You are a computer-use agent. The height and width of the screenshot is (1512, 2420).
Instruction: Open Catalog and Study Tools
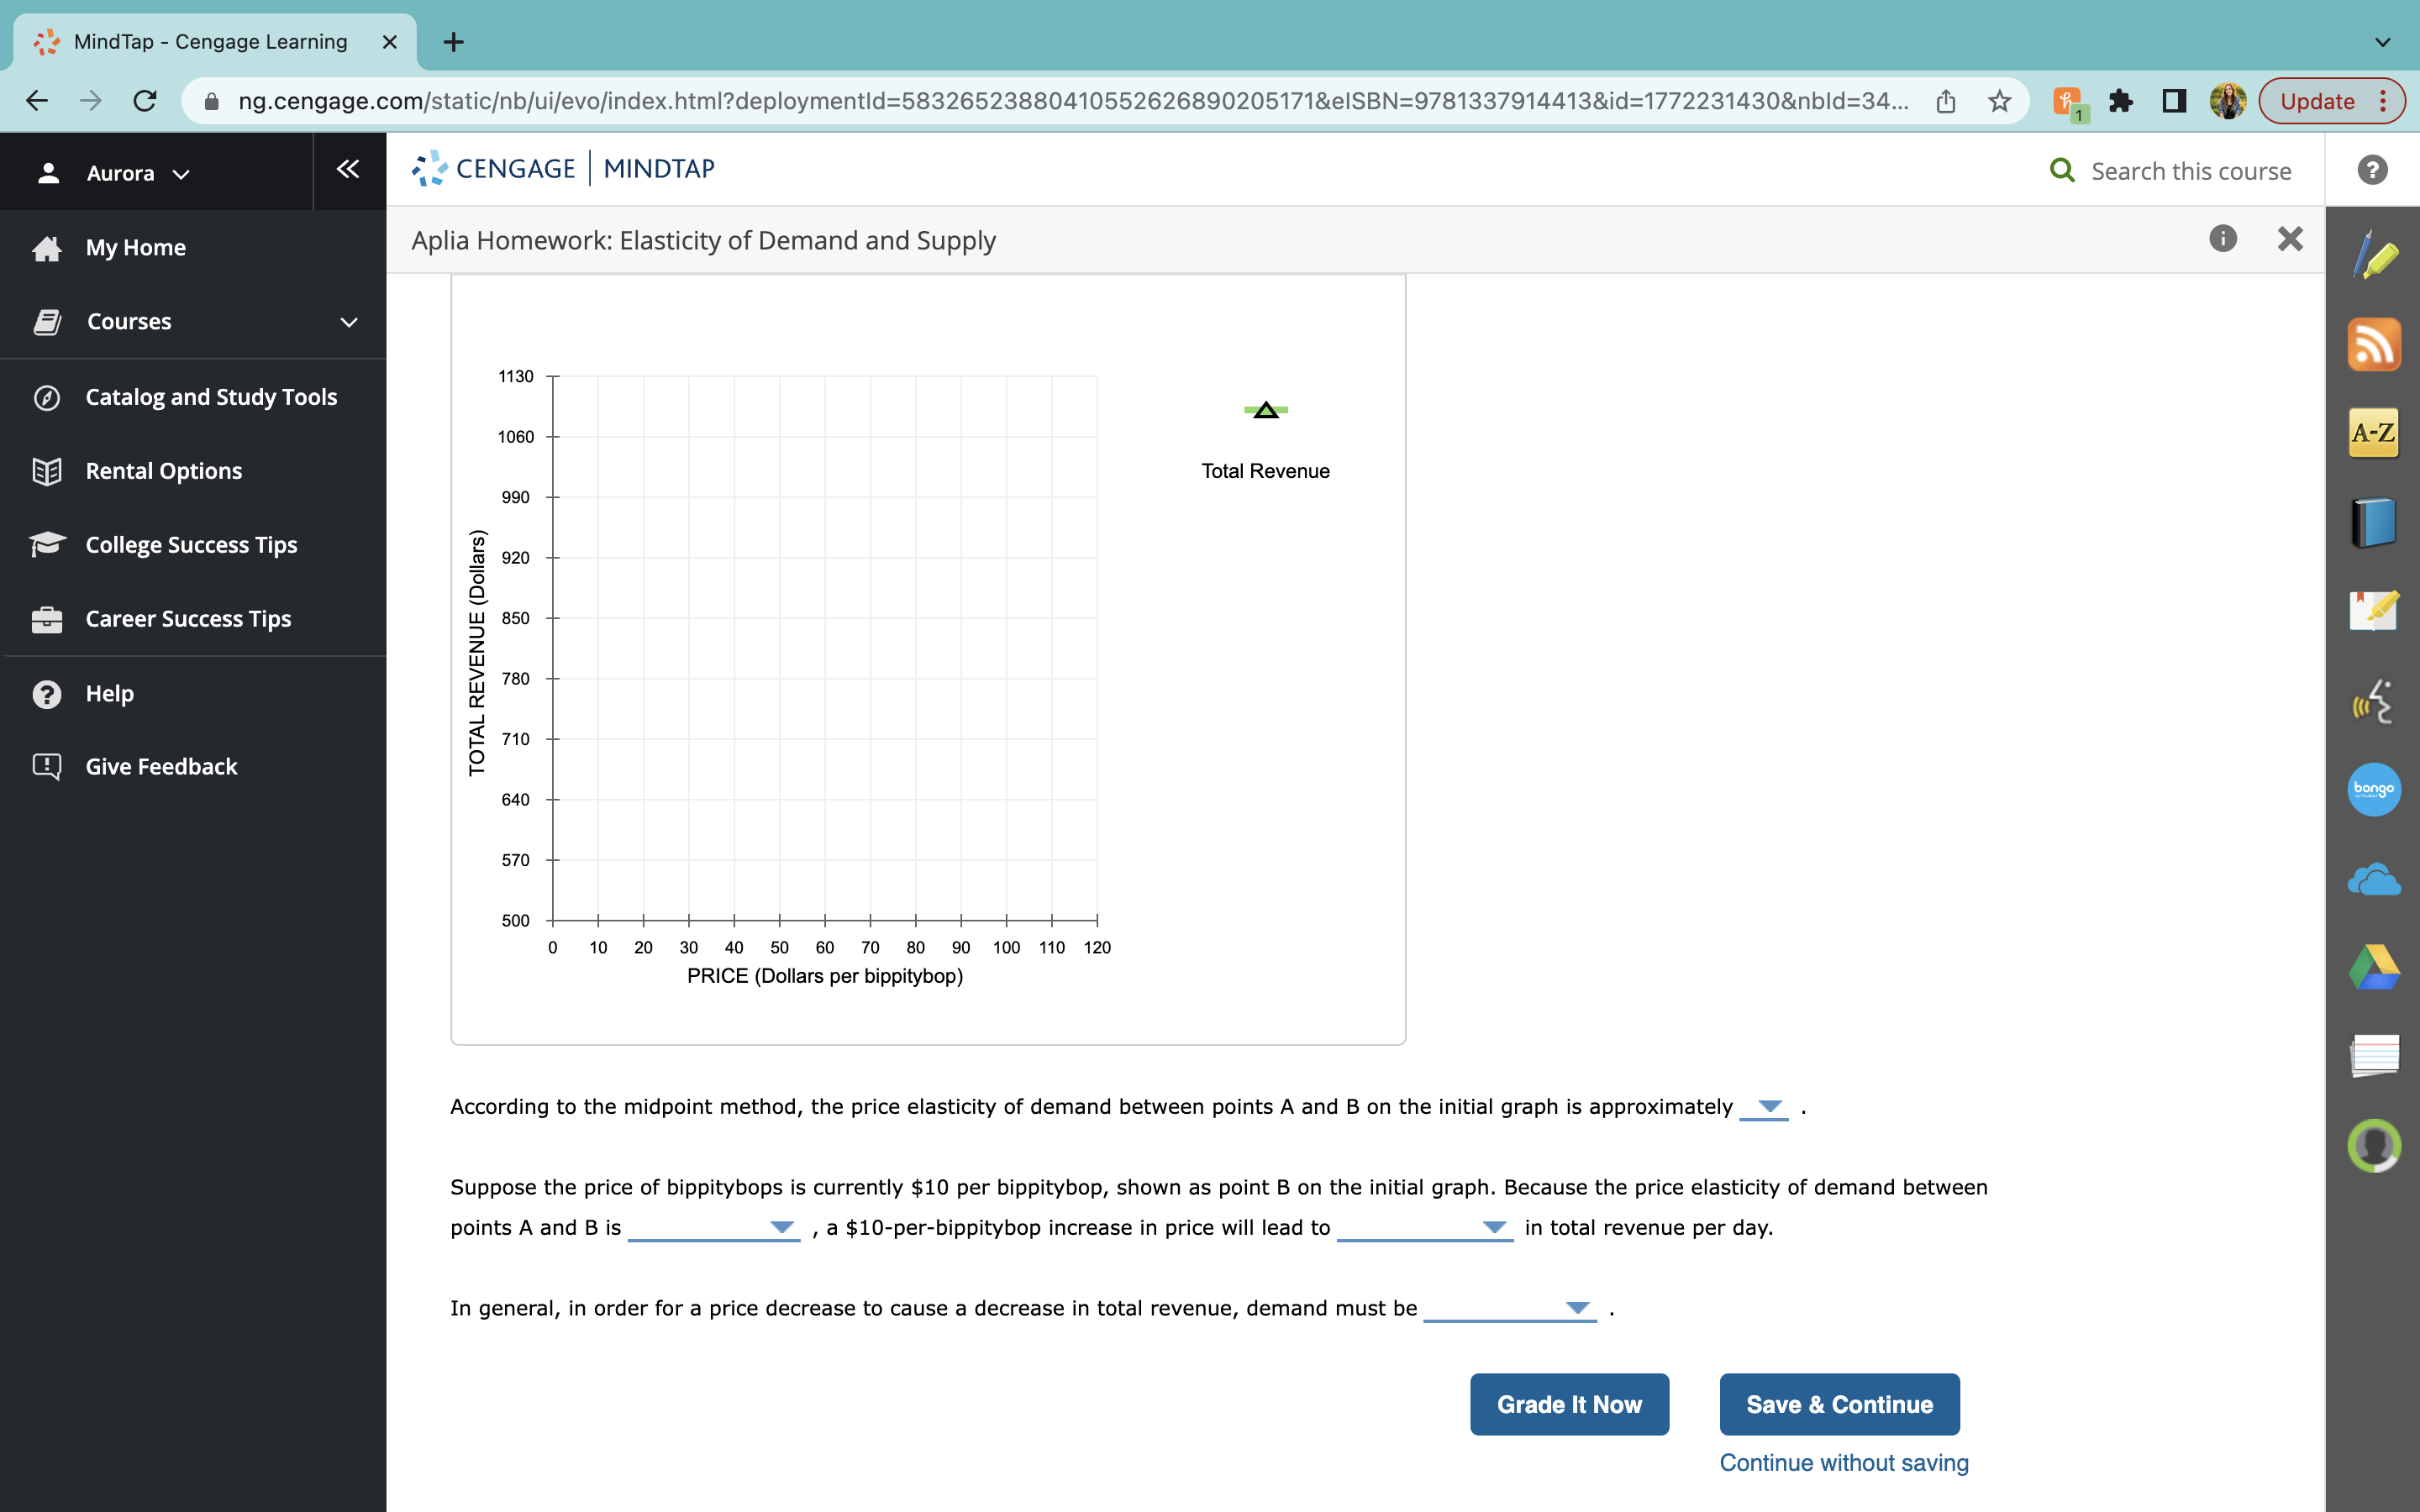211,396
